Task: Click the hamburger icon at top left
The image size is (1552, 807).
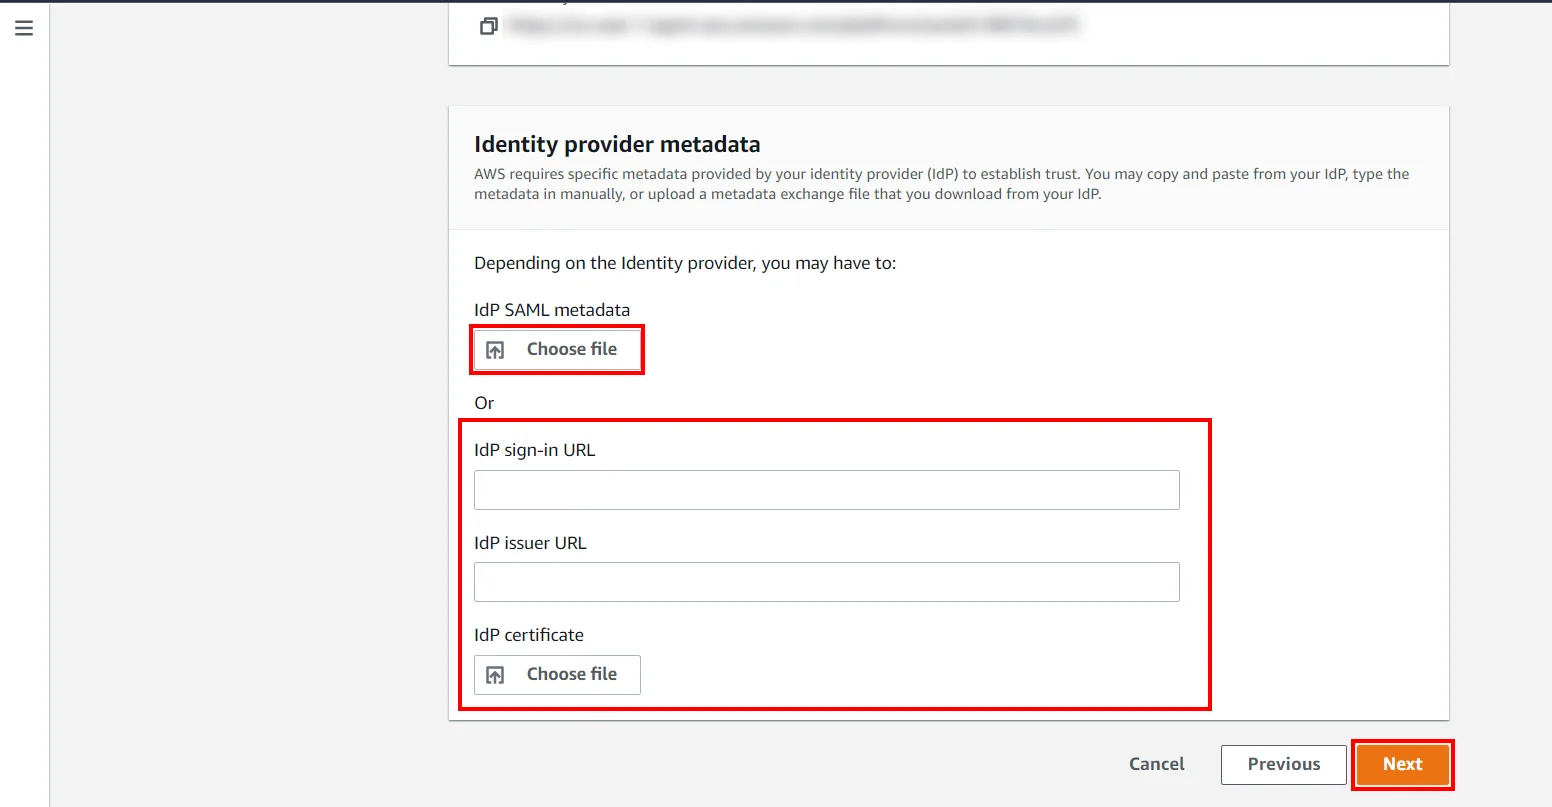Action: [x=24, y=28]
